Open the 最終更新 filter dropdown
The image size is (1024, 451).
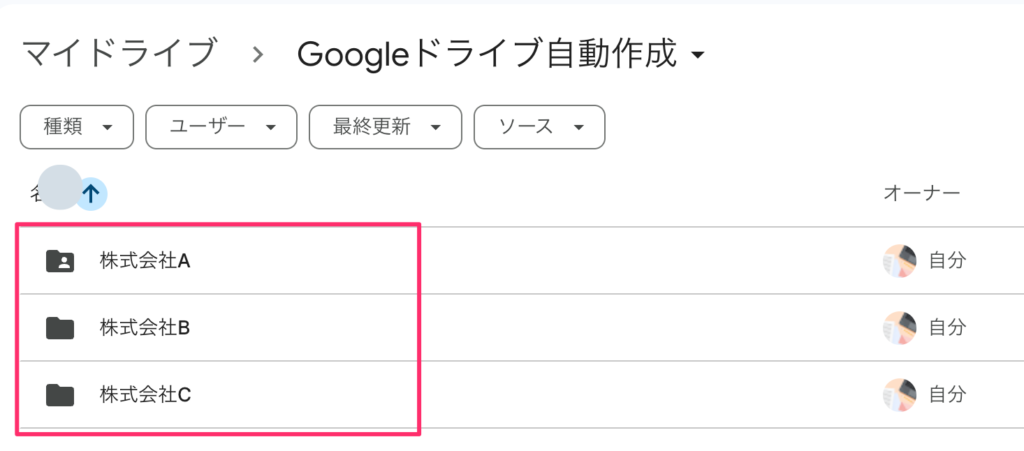coord(385,127)
